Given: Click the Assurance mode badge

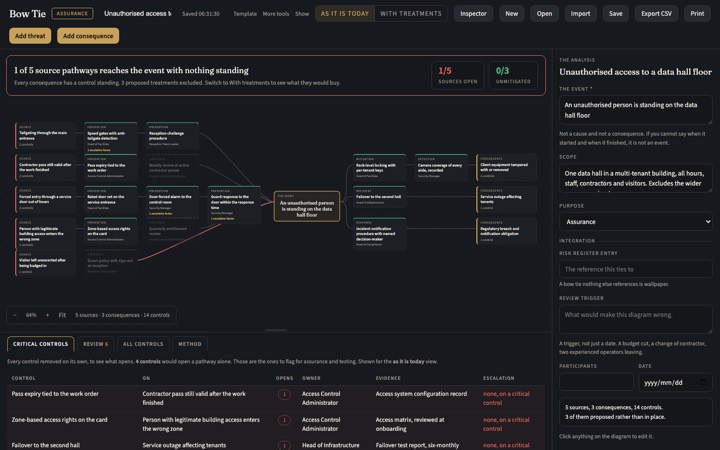Looking at the screenshot, I should pyautogui.click(x=72, y=13).
